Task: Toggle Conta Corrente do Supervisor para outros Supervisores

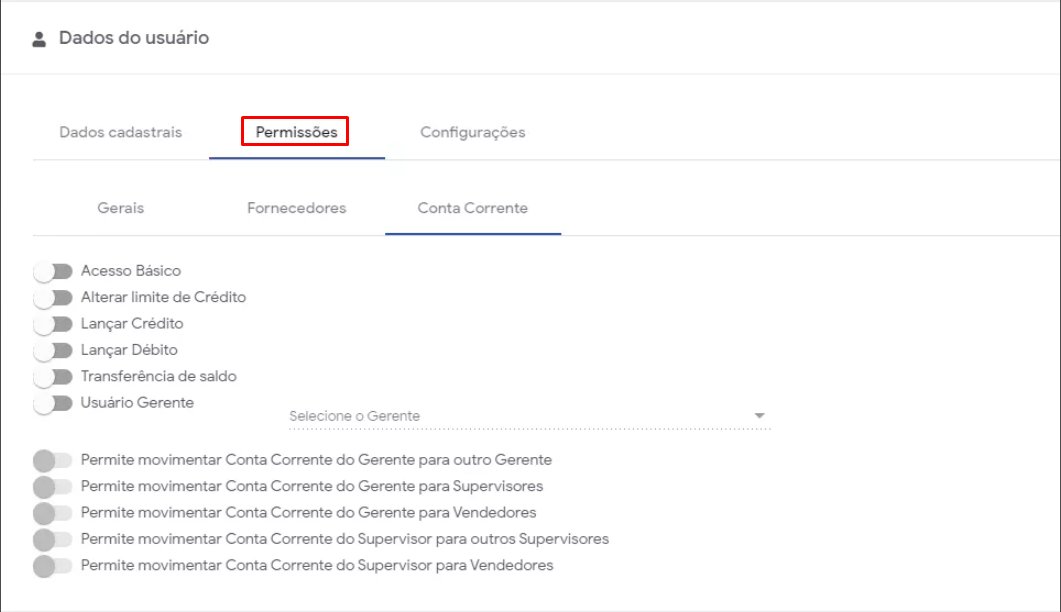Action: point(53,539)
